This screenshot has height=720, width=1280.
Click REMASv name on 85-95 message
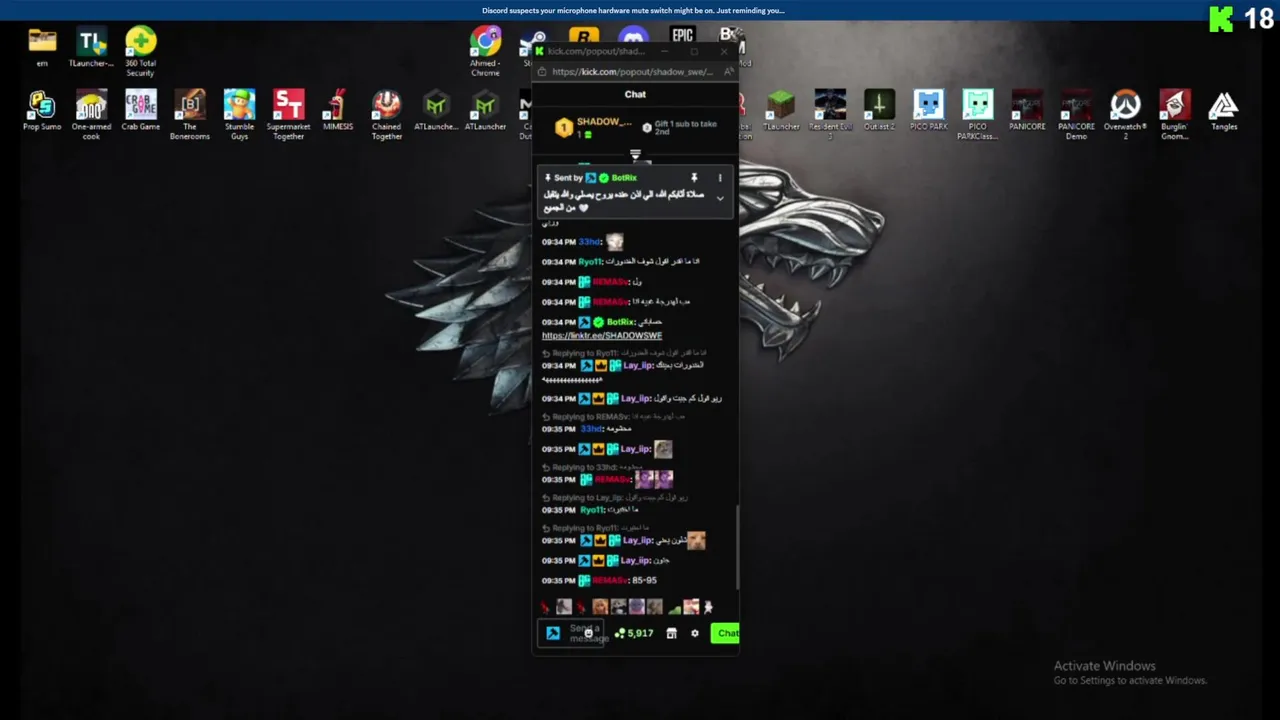pyautogui.click(x=610, y=581)
